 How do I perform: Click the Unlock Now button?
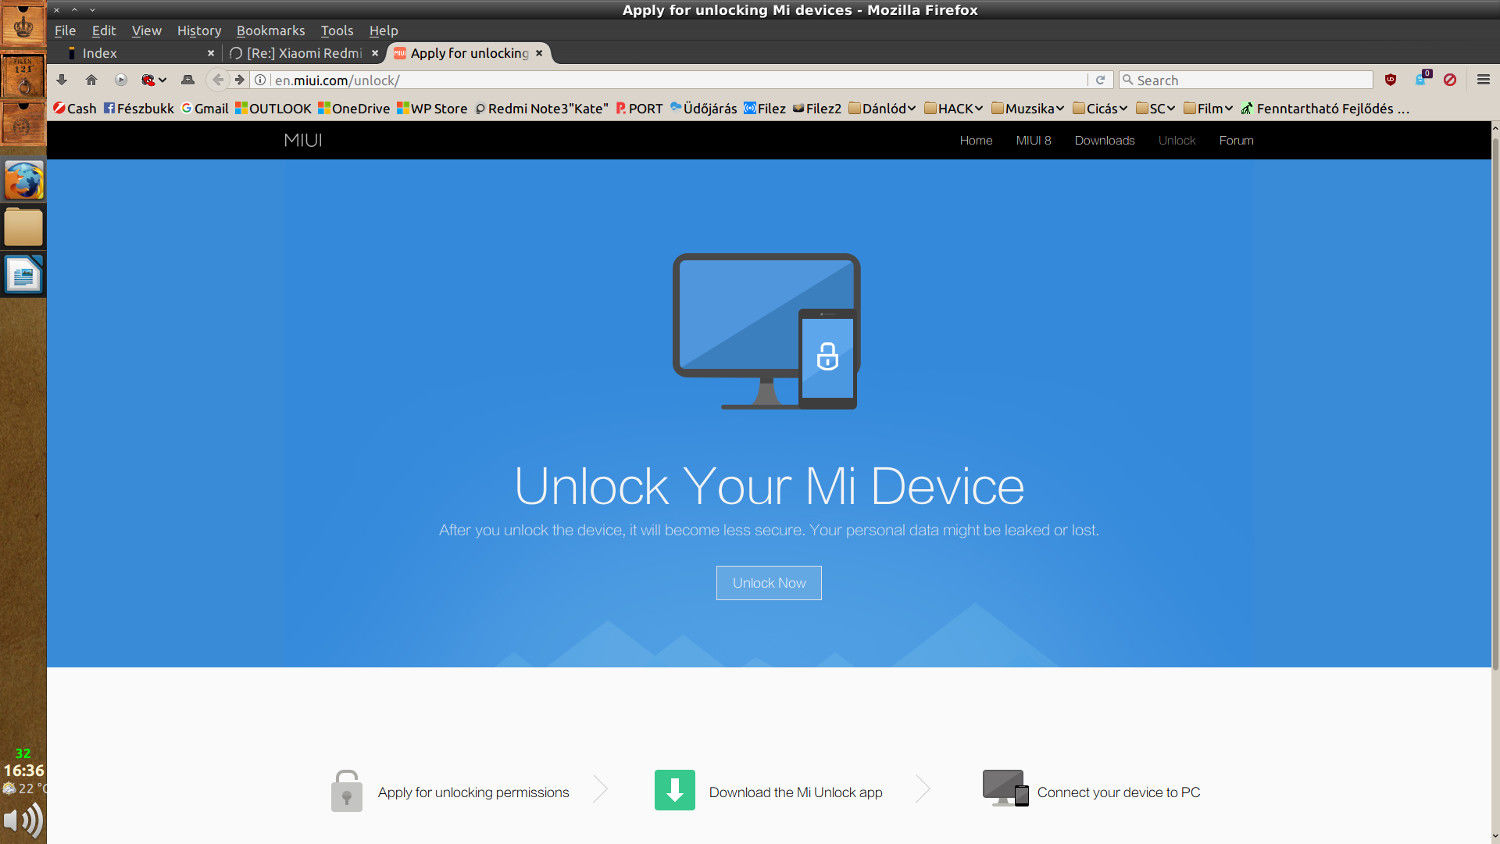pos(769,583)
